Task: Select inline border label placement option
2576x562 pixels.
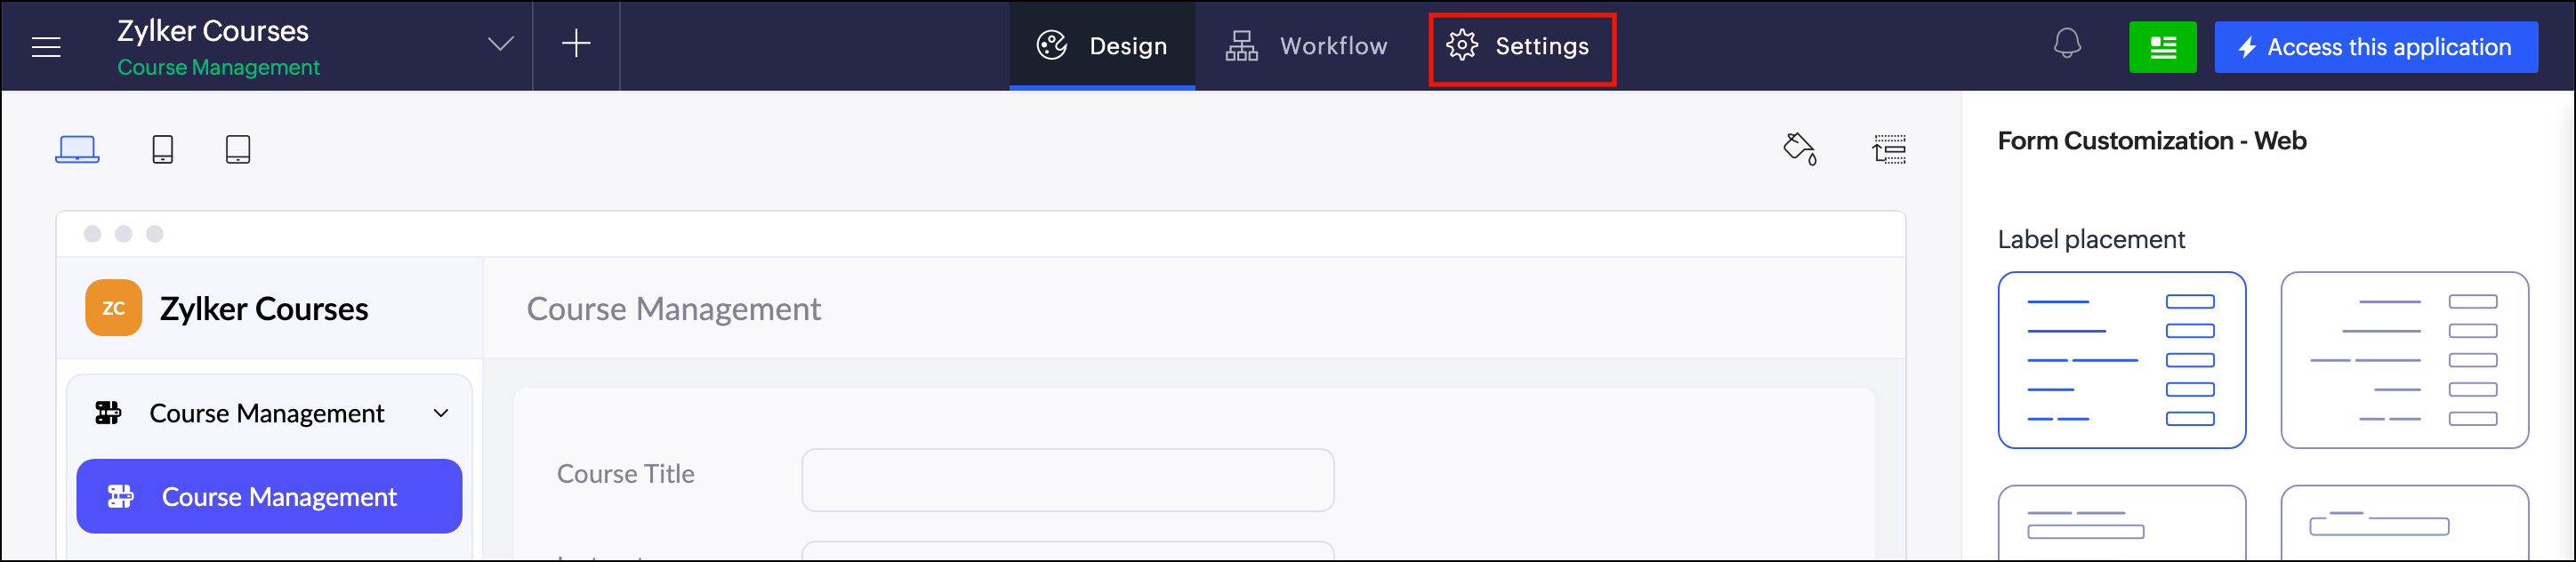Action: tap(2404, 523)
